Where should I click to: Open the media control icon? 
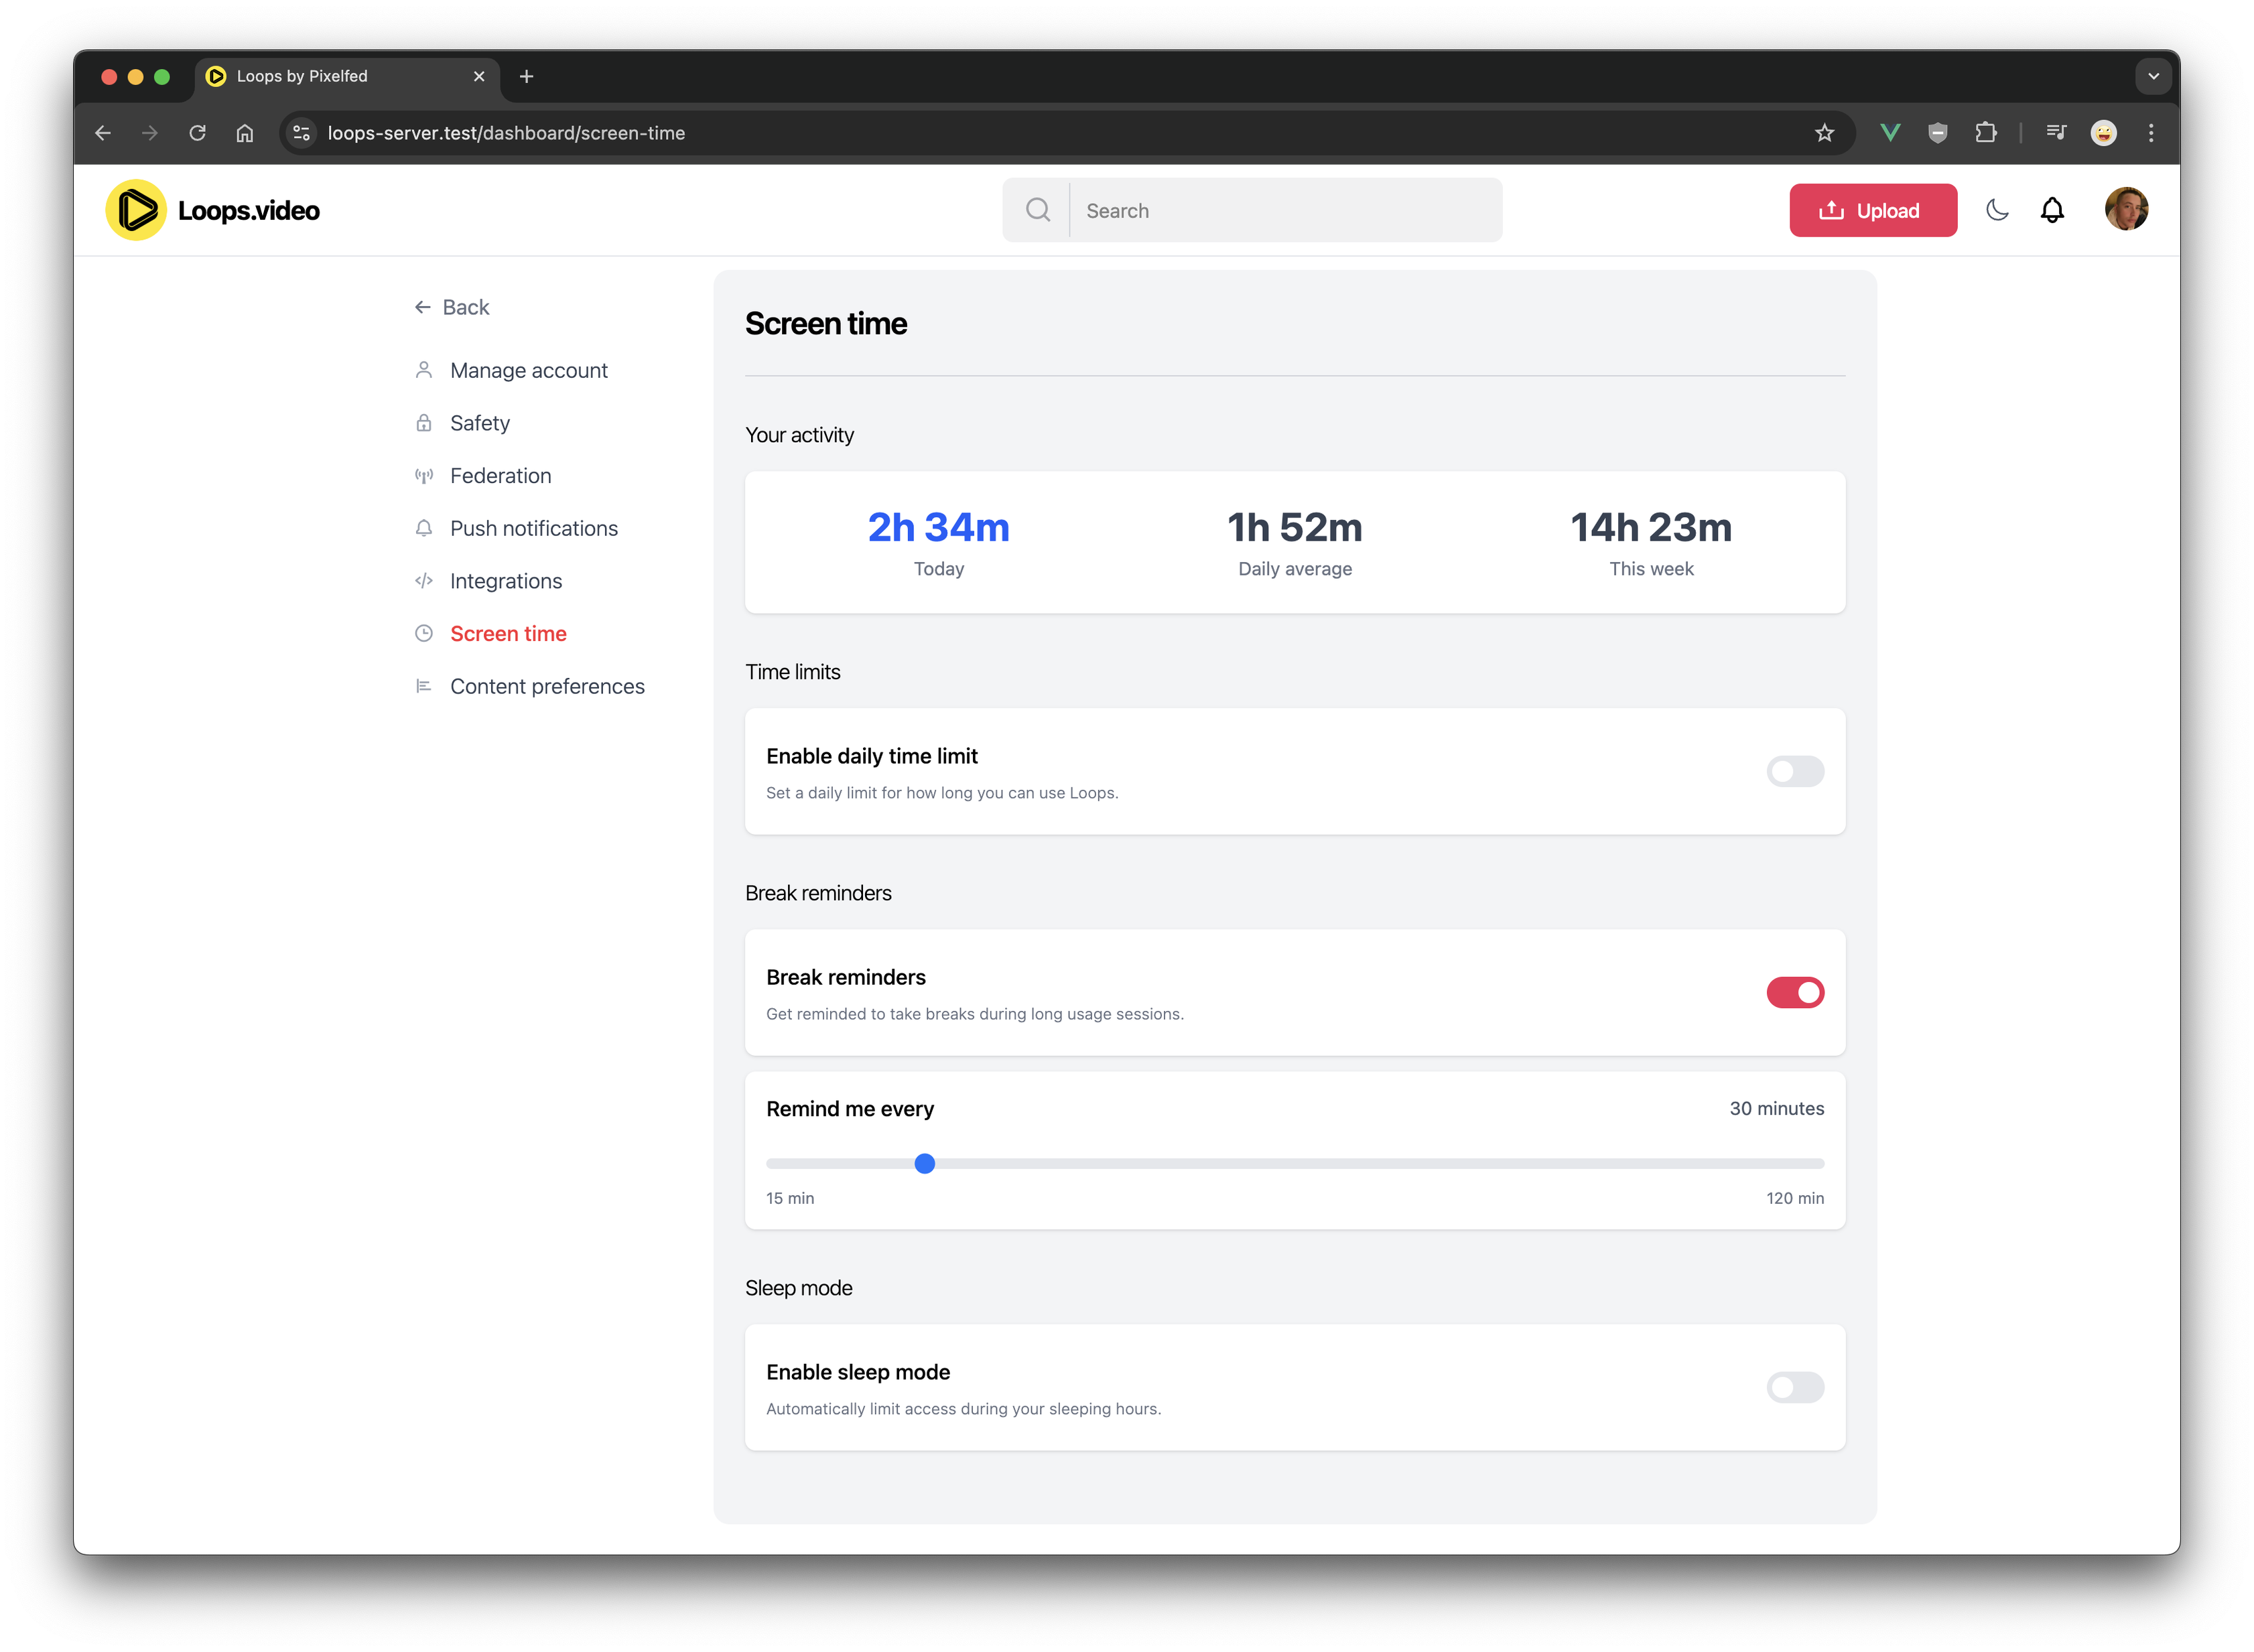[x=2056, y=133]
